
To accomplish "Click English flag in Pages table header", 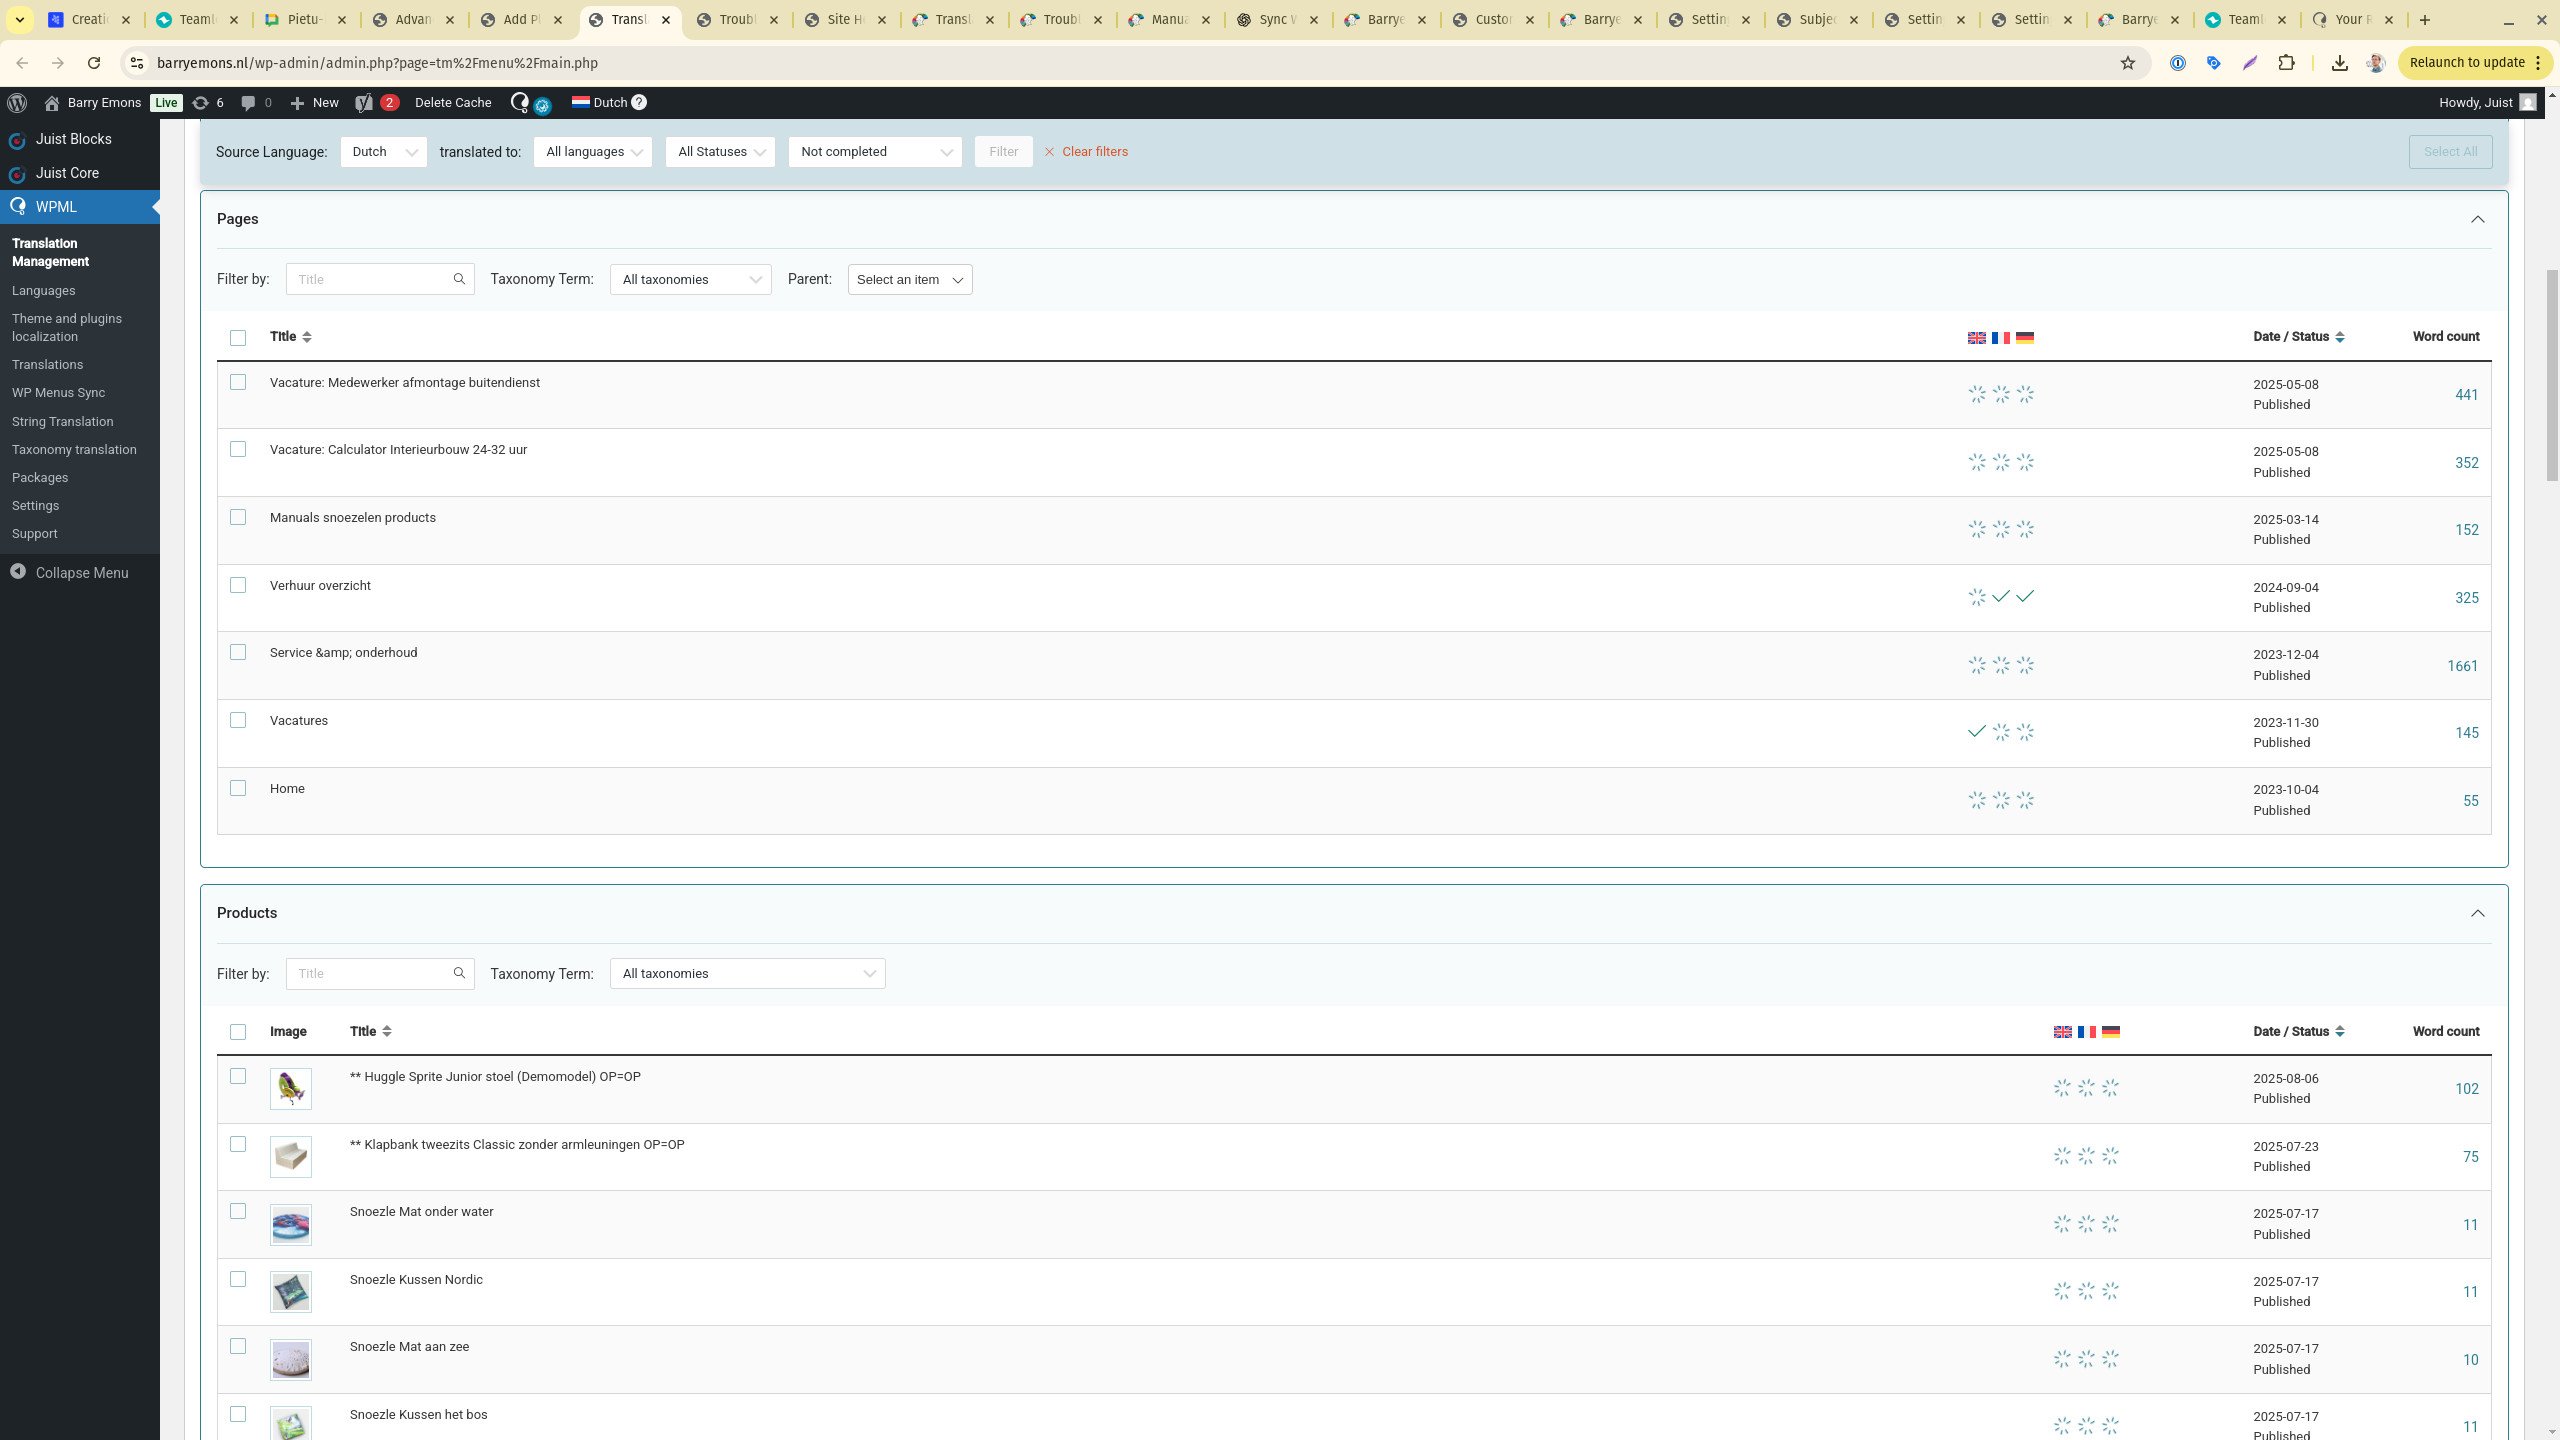I will (x=1977, y=338).
